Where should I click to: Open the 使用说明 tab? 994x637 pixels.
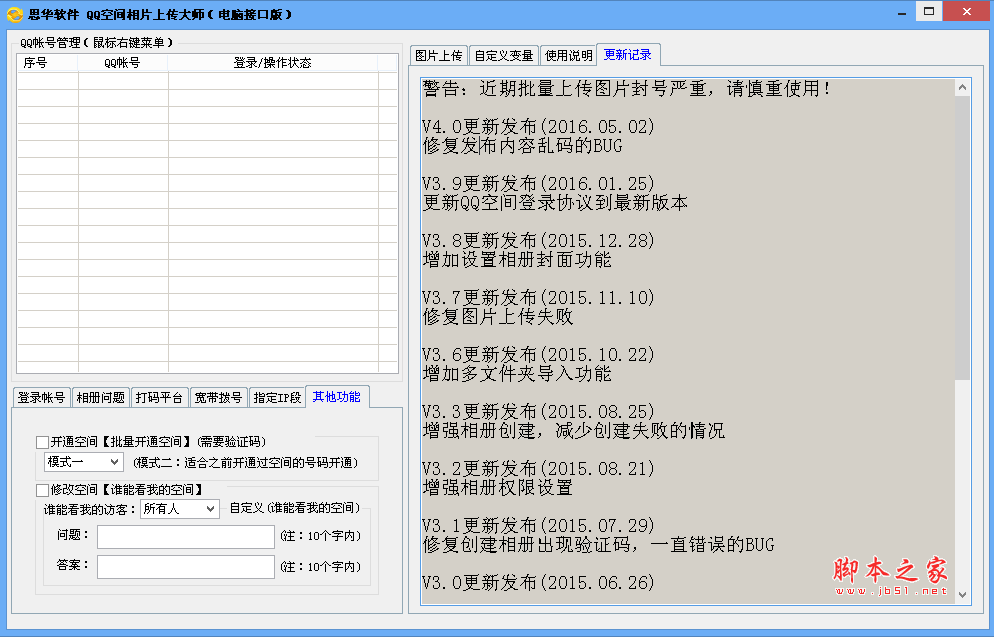point(569,56)
